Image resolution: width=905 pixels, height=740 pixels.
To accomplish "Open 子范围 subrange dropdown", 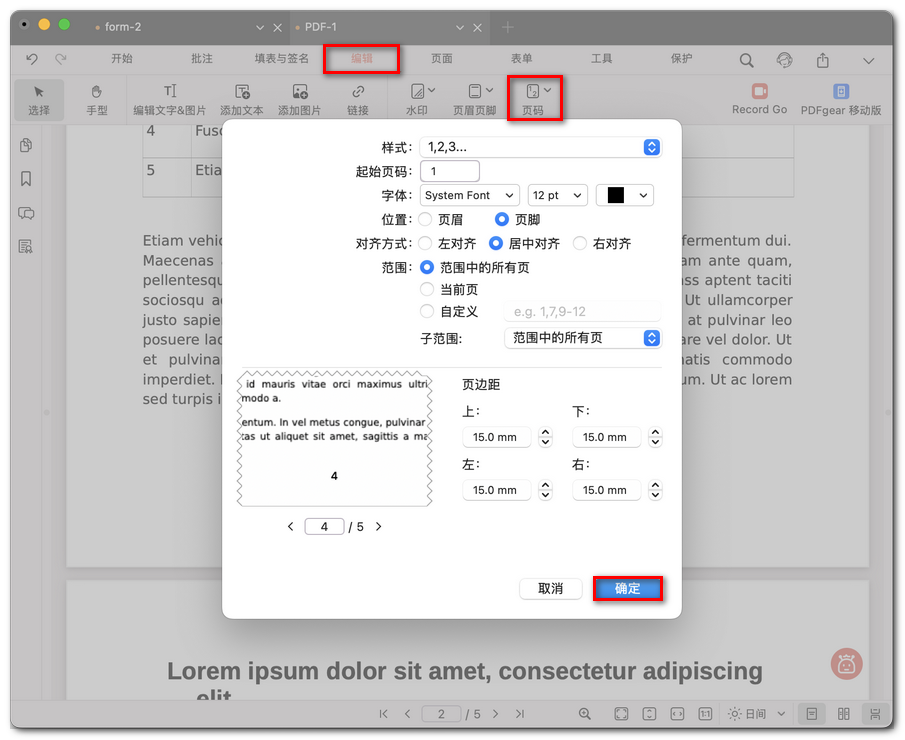I will click(x=583, y=338).
